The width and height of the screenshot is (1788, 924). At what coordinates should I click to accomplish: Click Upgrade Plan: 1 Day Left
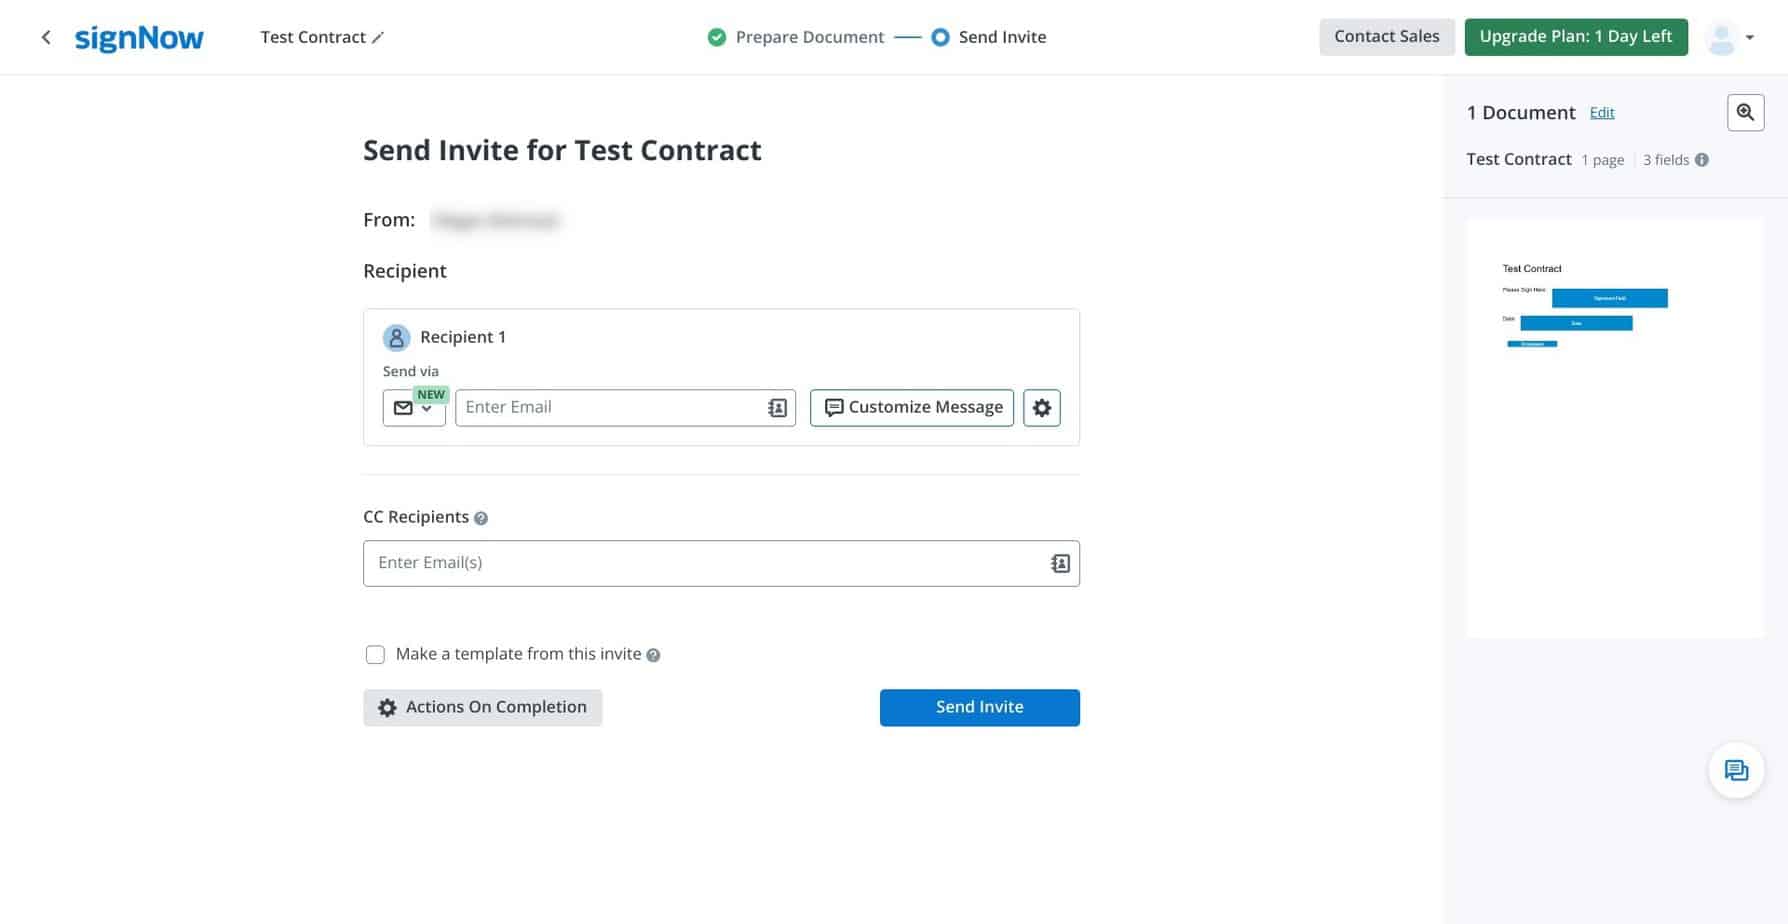tap(1575, 37)
